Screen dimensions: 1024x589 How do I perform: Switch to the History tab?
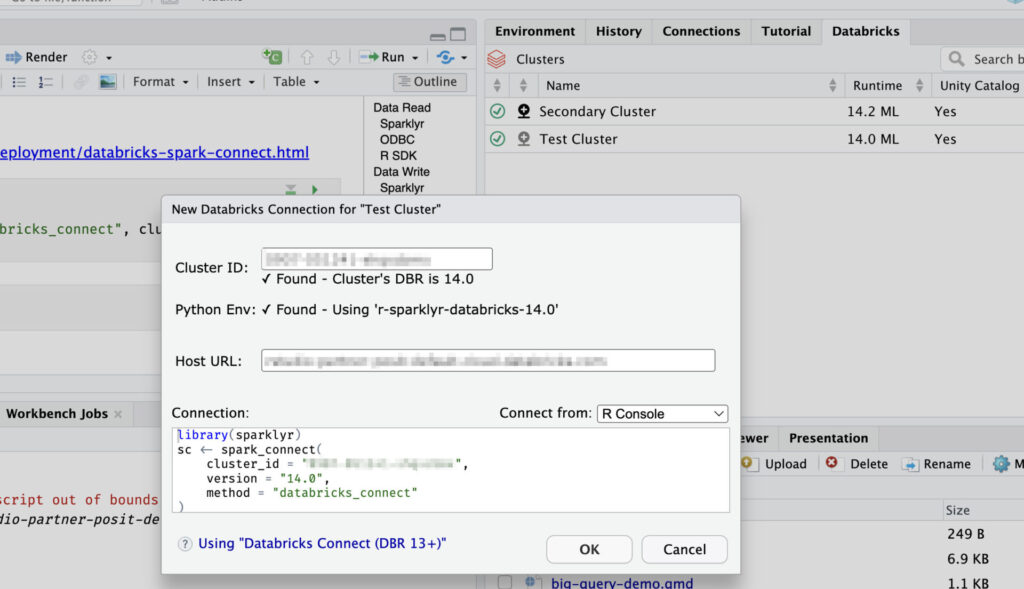pos(619,31)
